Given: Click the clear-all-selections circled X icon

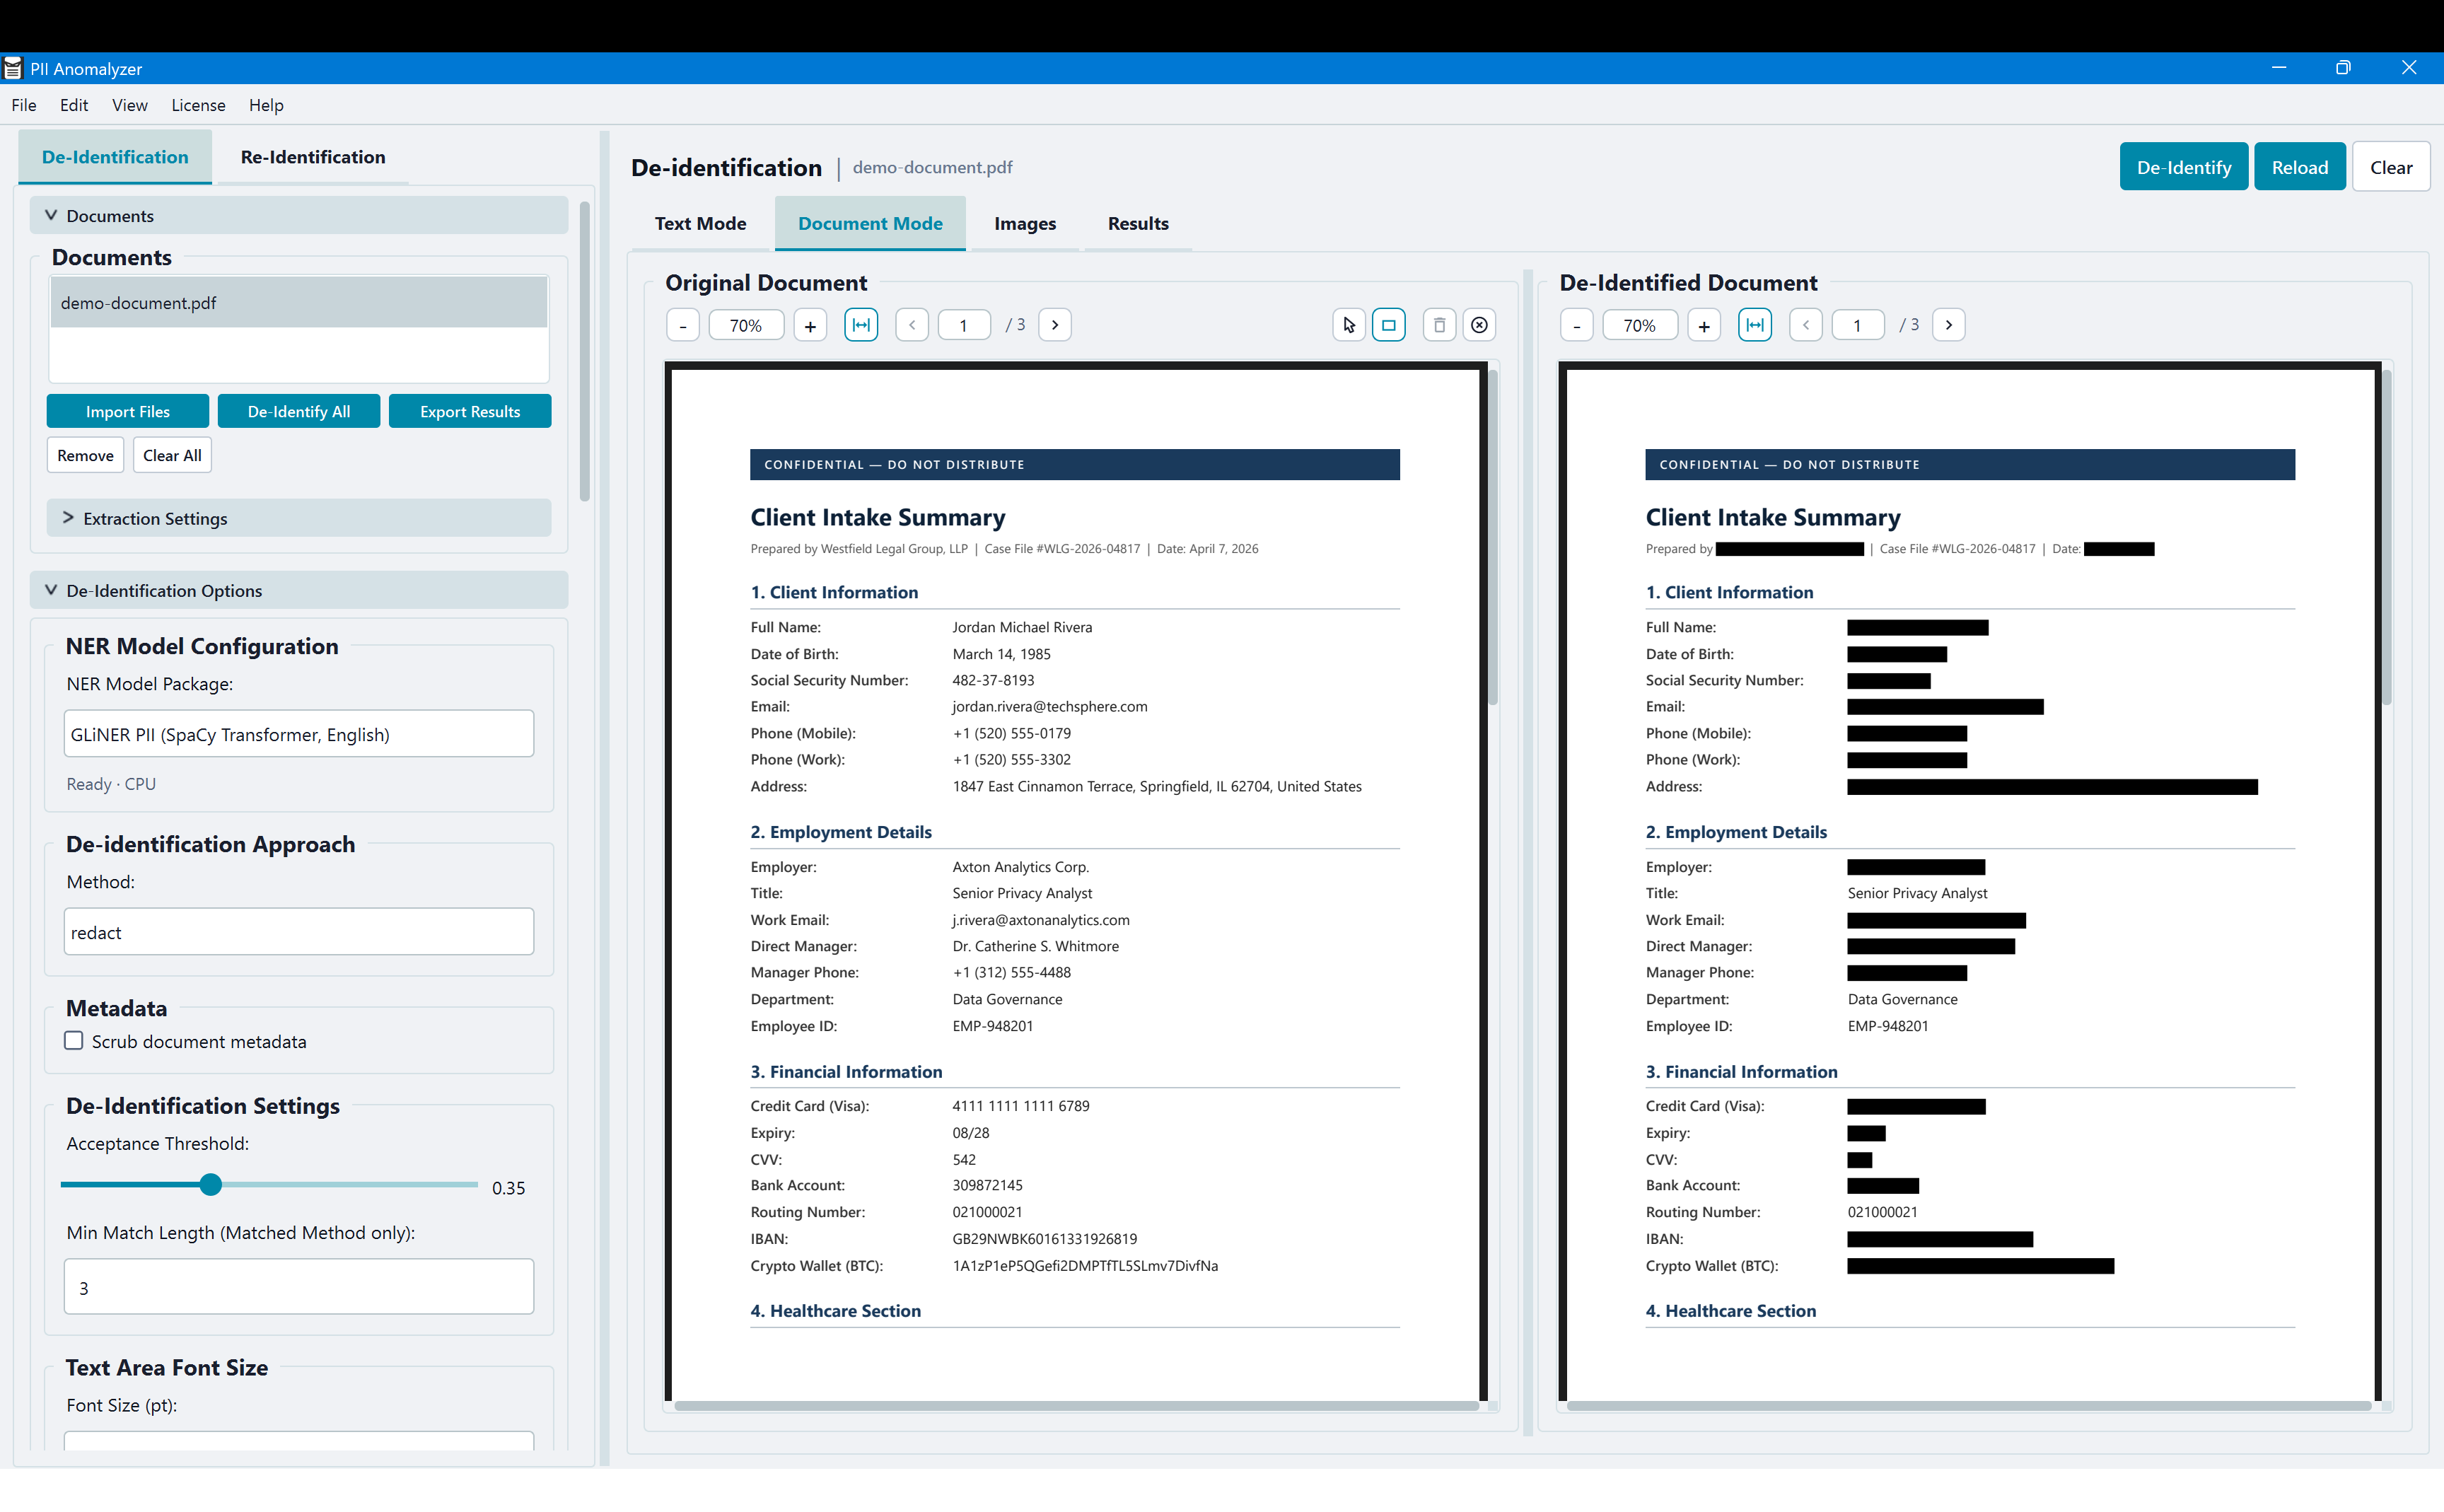Looking at the screenshot, I should (1479, 324).
